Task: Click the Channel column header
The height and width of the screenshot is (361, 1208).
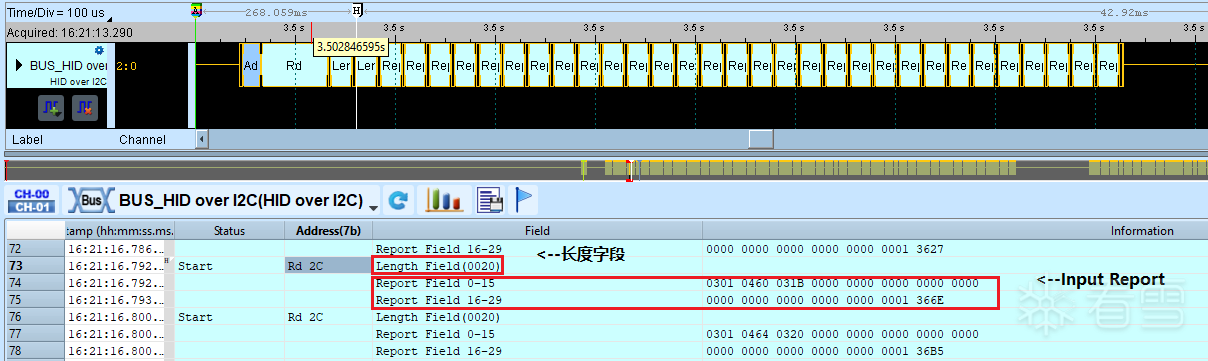Action: click(143, 140)
